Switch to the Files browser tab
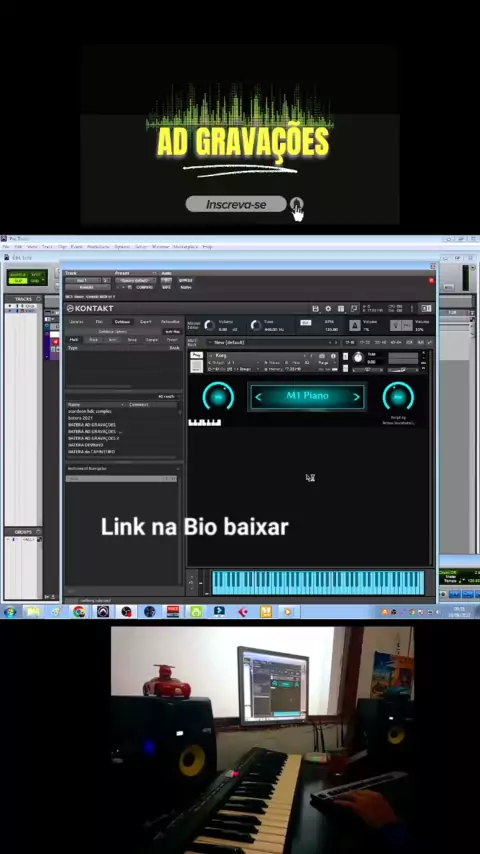The width and height of the screenshot is (480, 854). point(99,322)
